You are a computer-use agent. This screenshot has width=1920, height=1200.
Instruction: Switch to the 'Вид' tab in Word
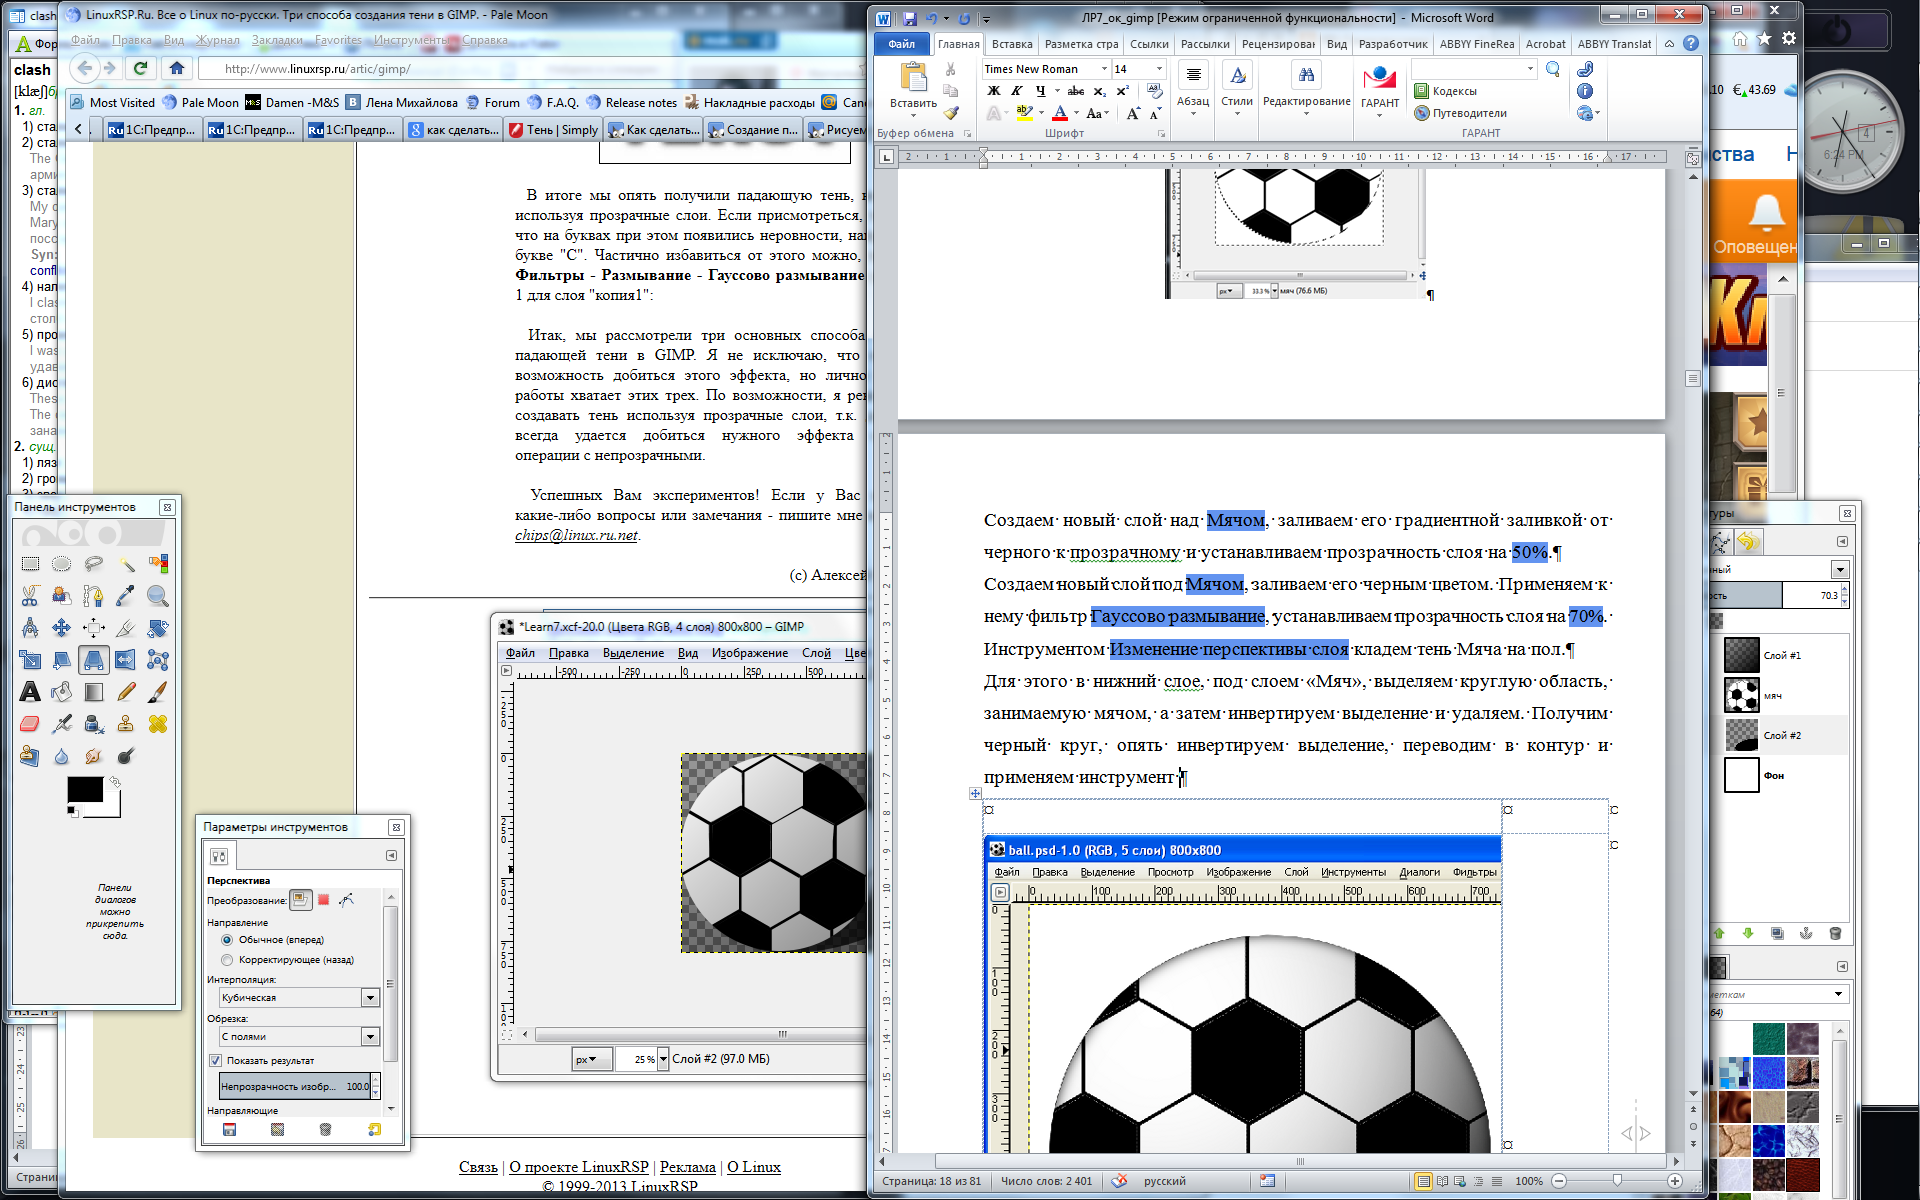coord(1337,44)
